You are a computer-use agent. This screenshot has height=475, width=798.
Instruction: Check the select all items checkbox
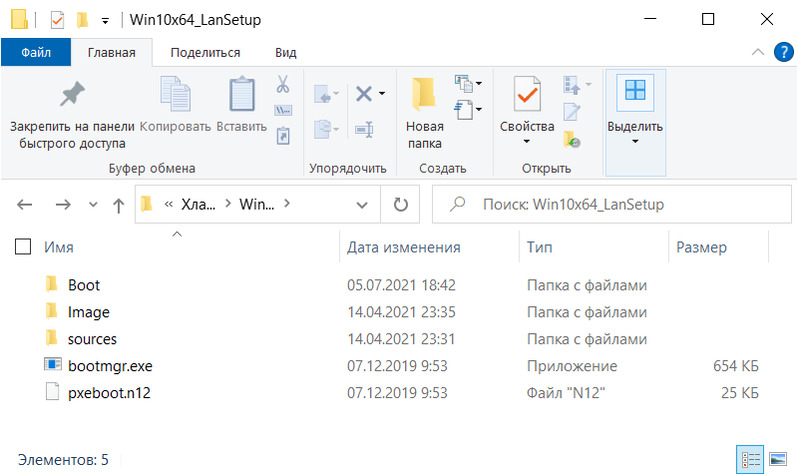click(x=23, y=247)
